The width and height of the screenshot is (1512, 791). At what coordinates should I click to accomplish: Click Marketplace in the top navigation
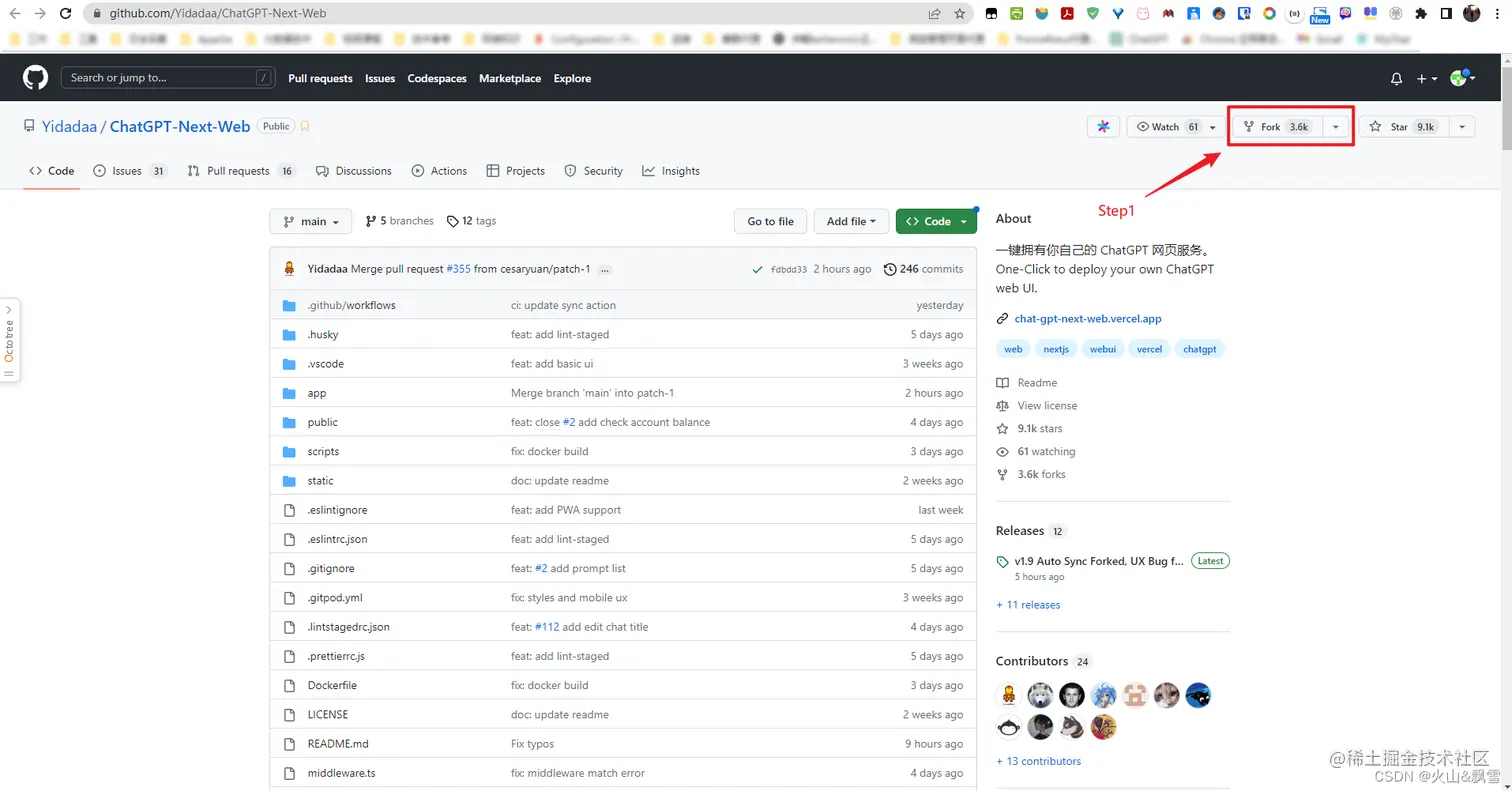point(510,78)
